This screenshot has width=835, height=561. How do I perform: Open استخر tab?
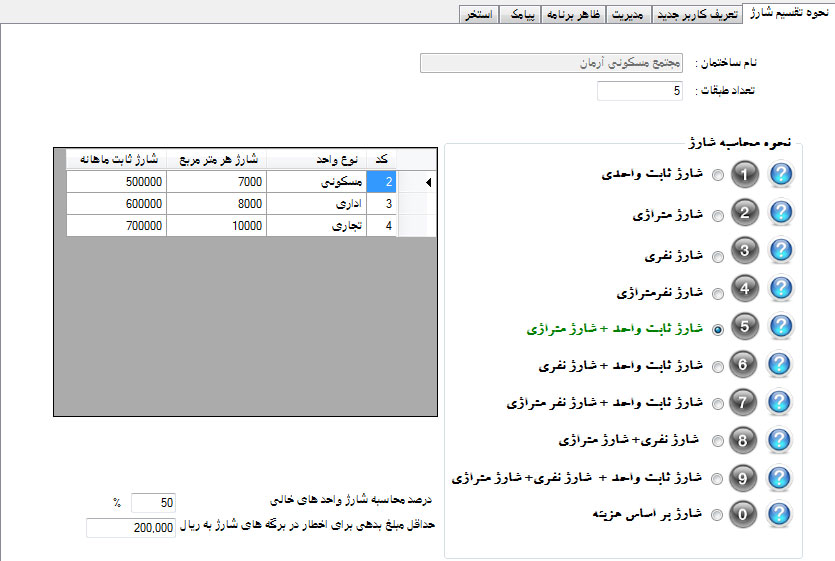click(x=479, y=14)
